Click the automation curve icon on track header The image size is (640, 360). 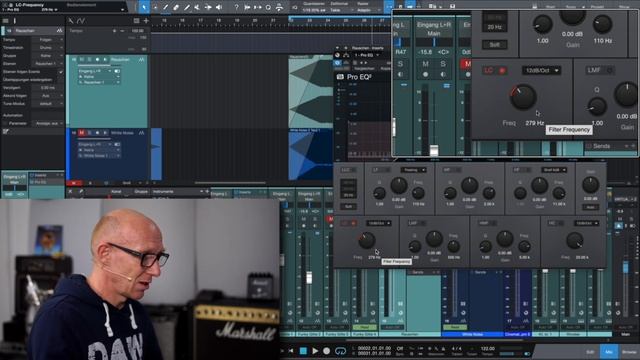(81, 20)
